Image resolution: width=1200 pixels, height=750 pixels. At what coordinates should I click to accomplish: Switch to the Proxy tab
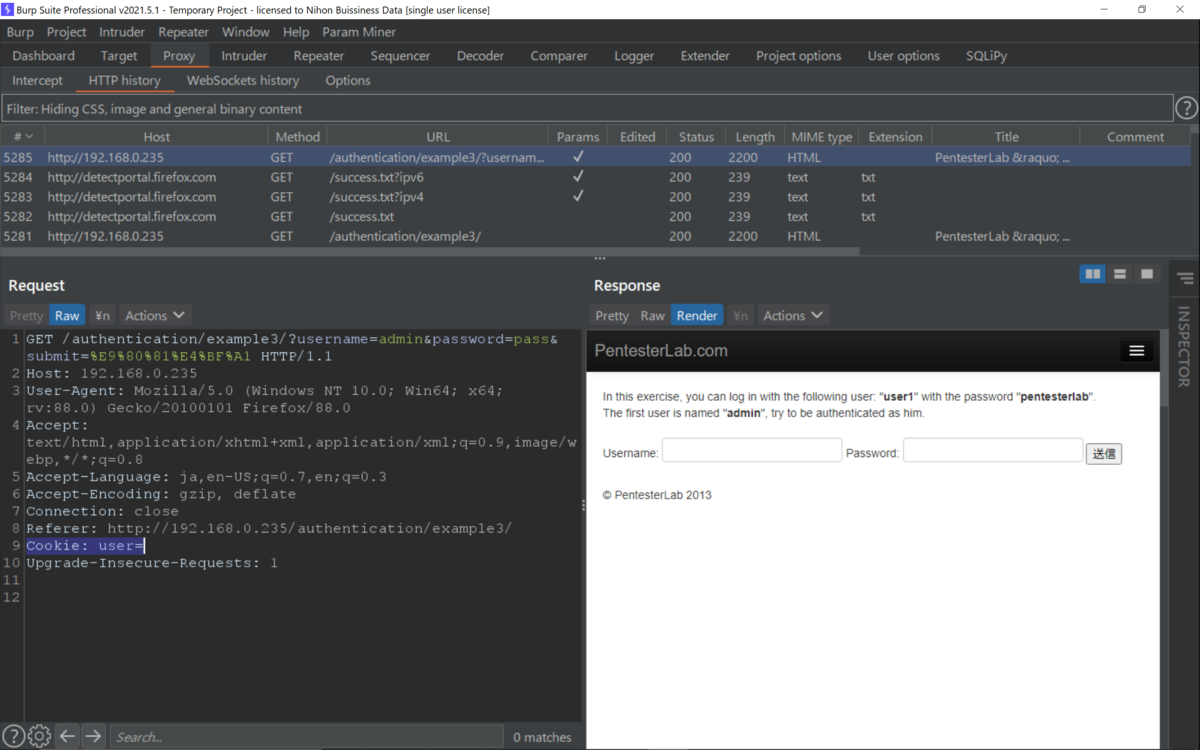point(179,56)
